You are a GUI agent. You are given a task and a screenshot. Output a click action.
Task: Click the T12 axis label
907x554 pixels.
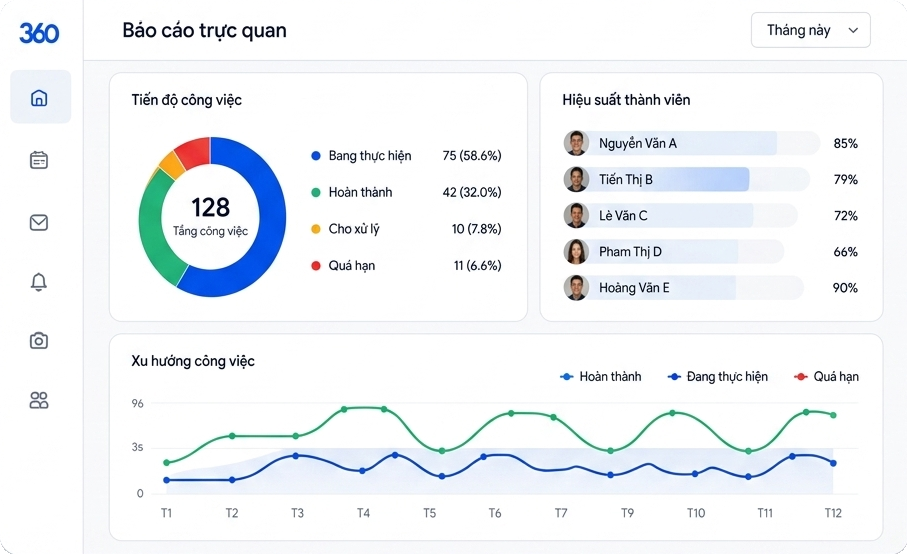point(833,513)
